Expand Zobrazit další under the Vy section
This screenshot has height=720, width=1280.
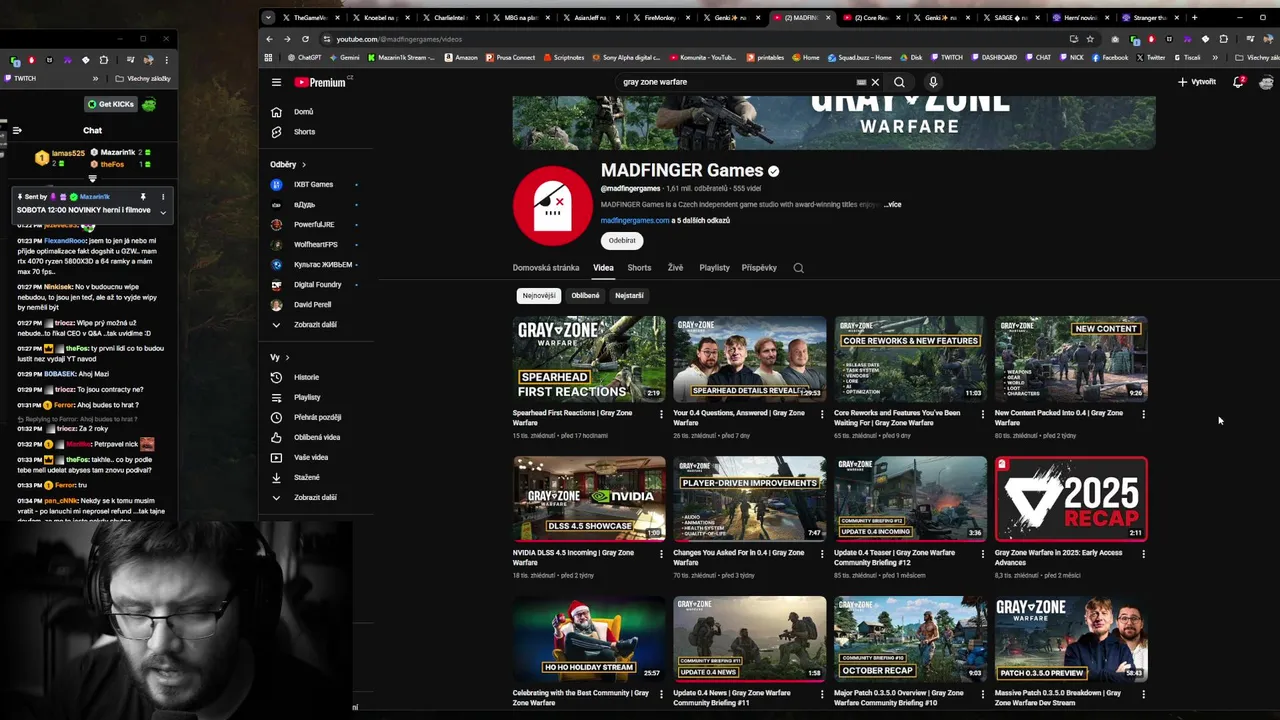314,497
